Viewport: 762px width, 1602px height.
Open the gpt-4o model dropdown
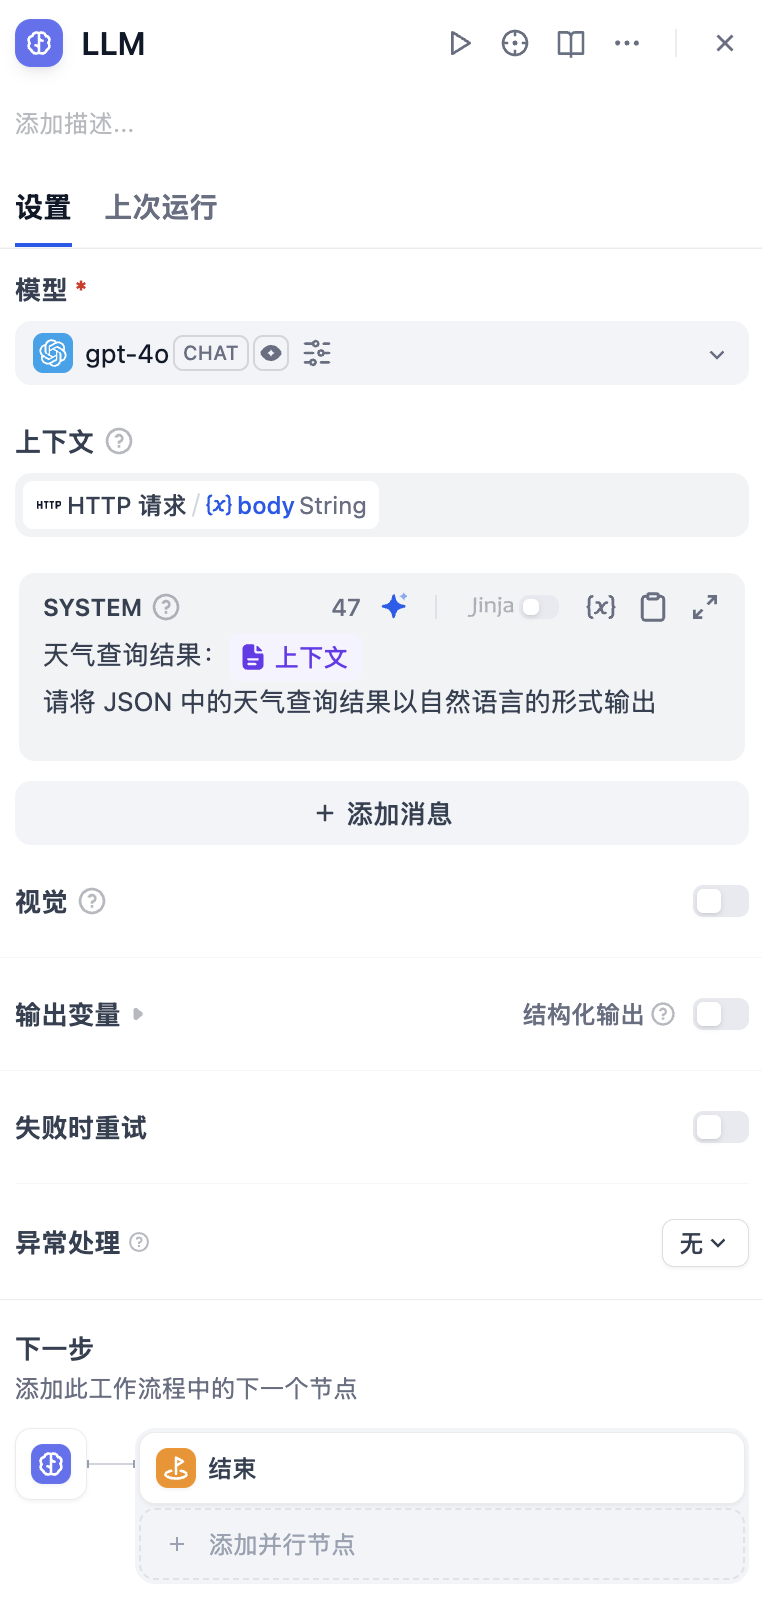pos(716,354)
